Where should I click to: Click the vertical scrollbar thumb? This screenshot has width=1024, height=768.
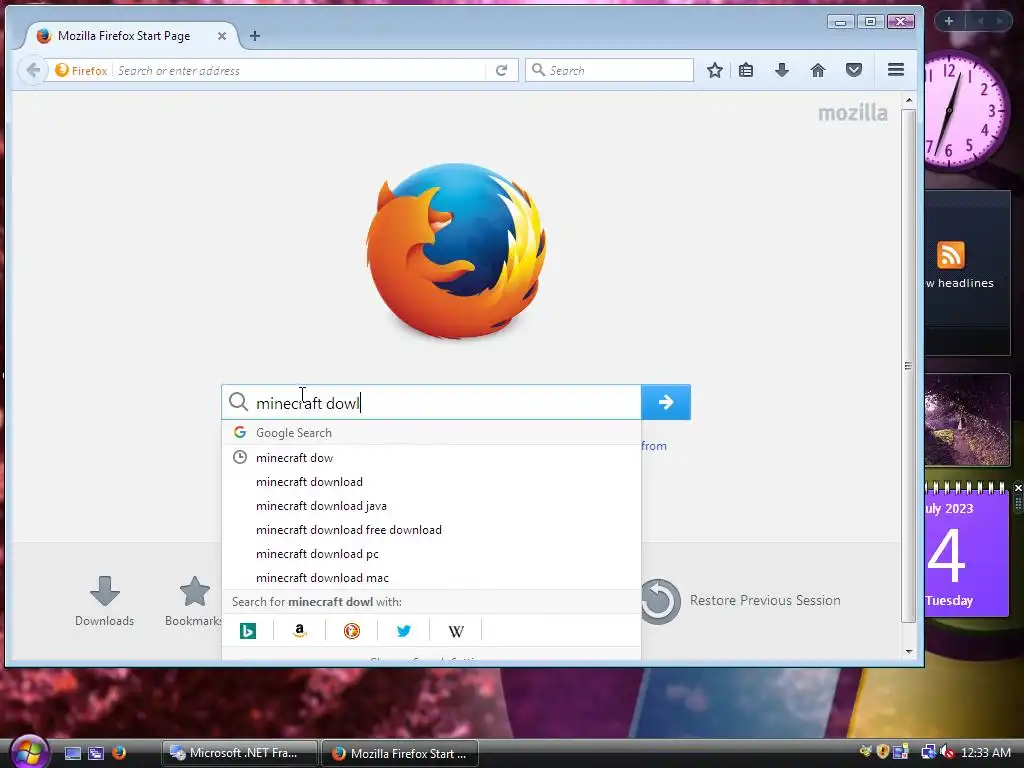click(x=908, y=366)
